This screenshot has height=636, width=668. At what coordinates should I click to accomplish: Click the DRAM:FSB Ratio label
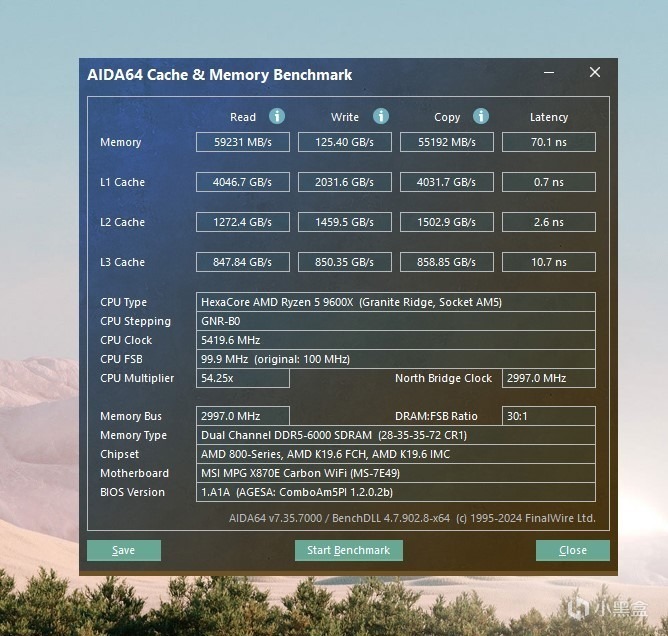tap(436, 416)
